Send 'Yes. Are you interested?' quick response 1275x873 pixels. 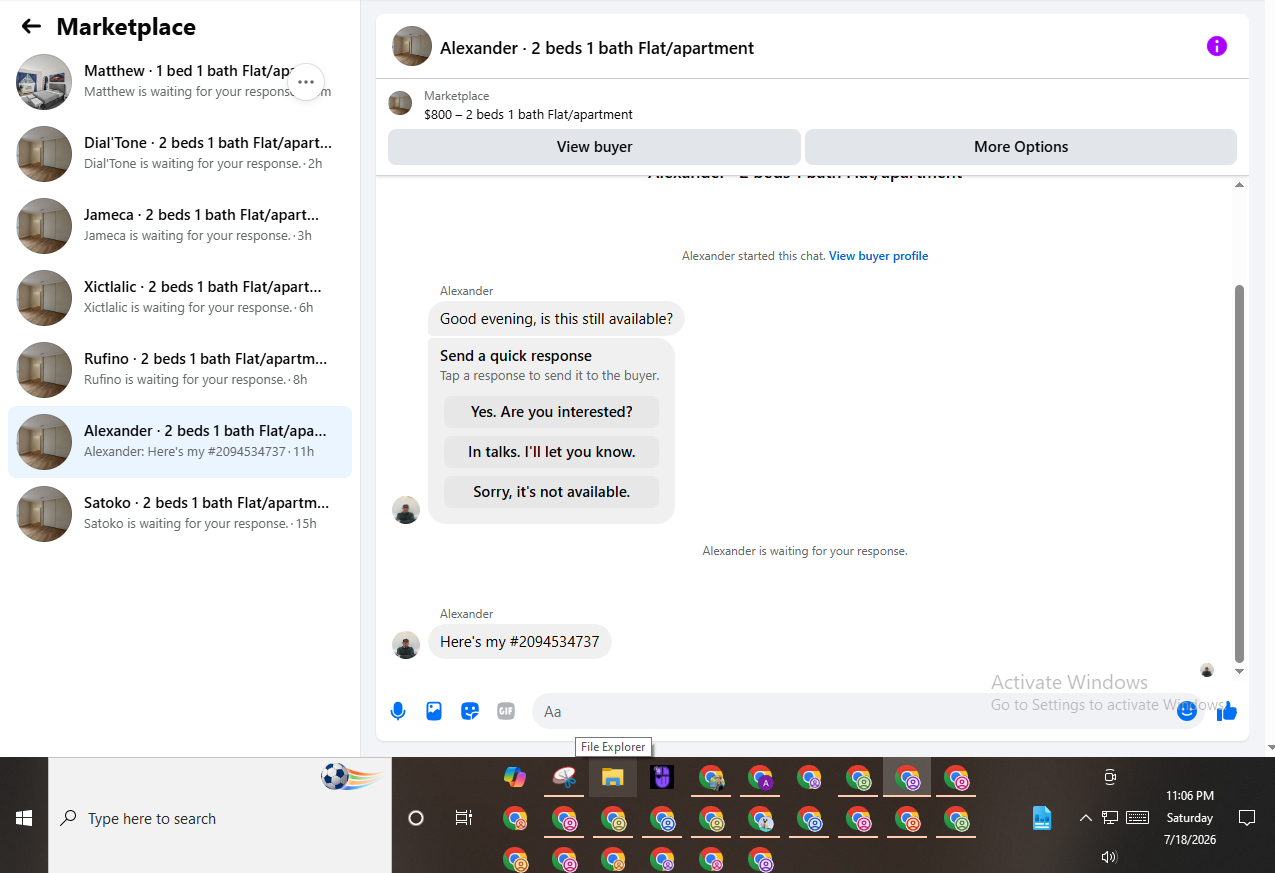(x=552, y=412)
